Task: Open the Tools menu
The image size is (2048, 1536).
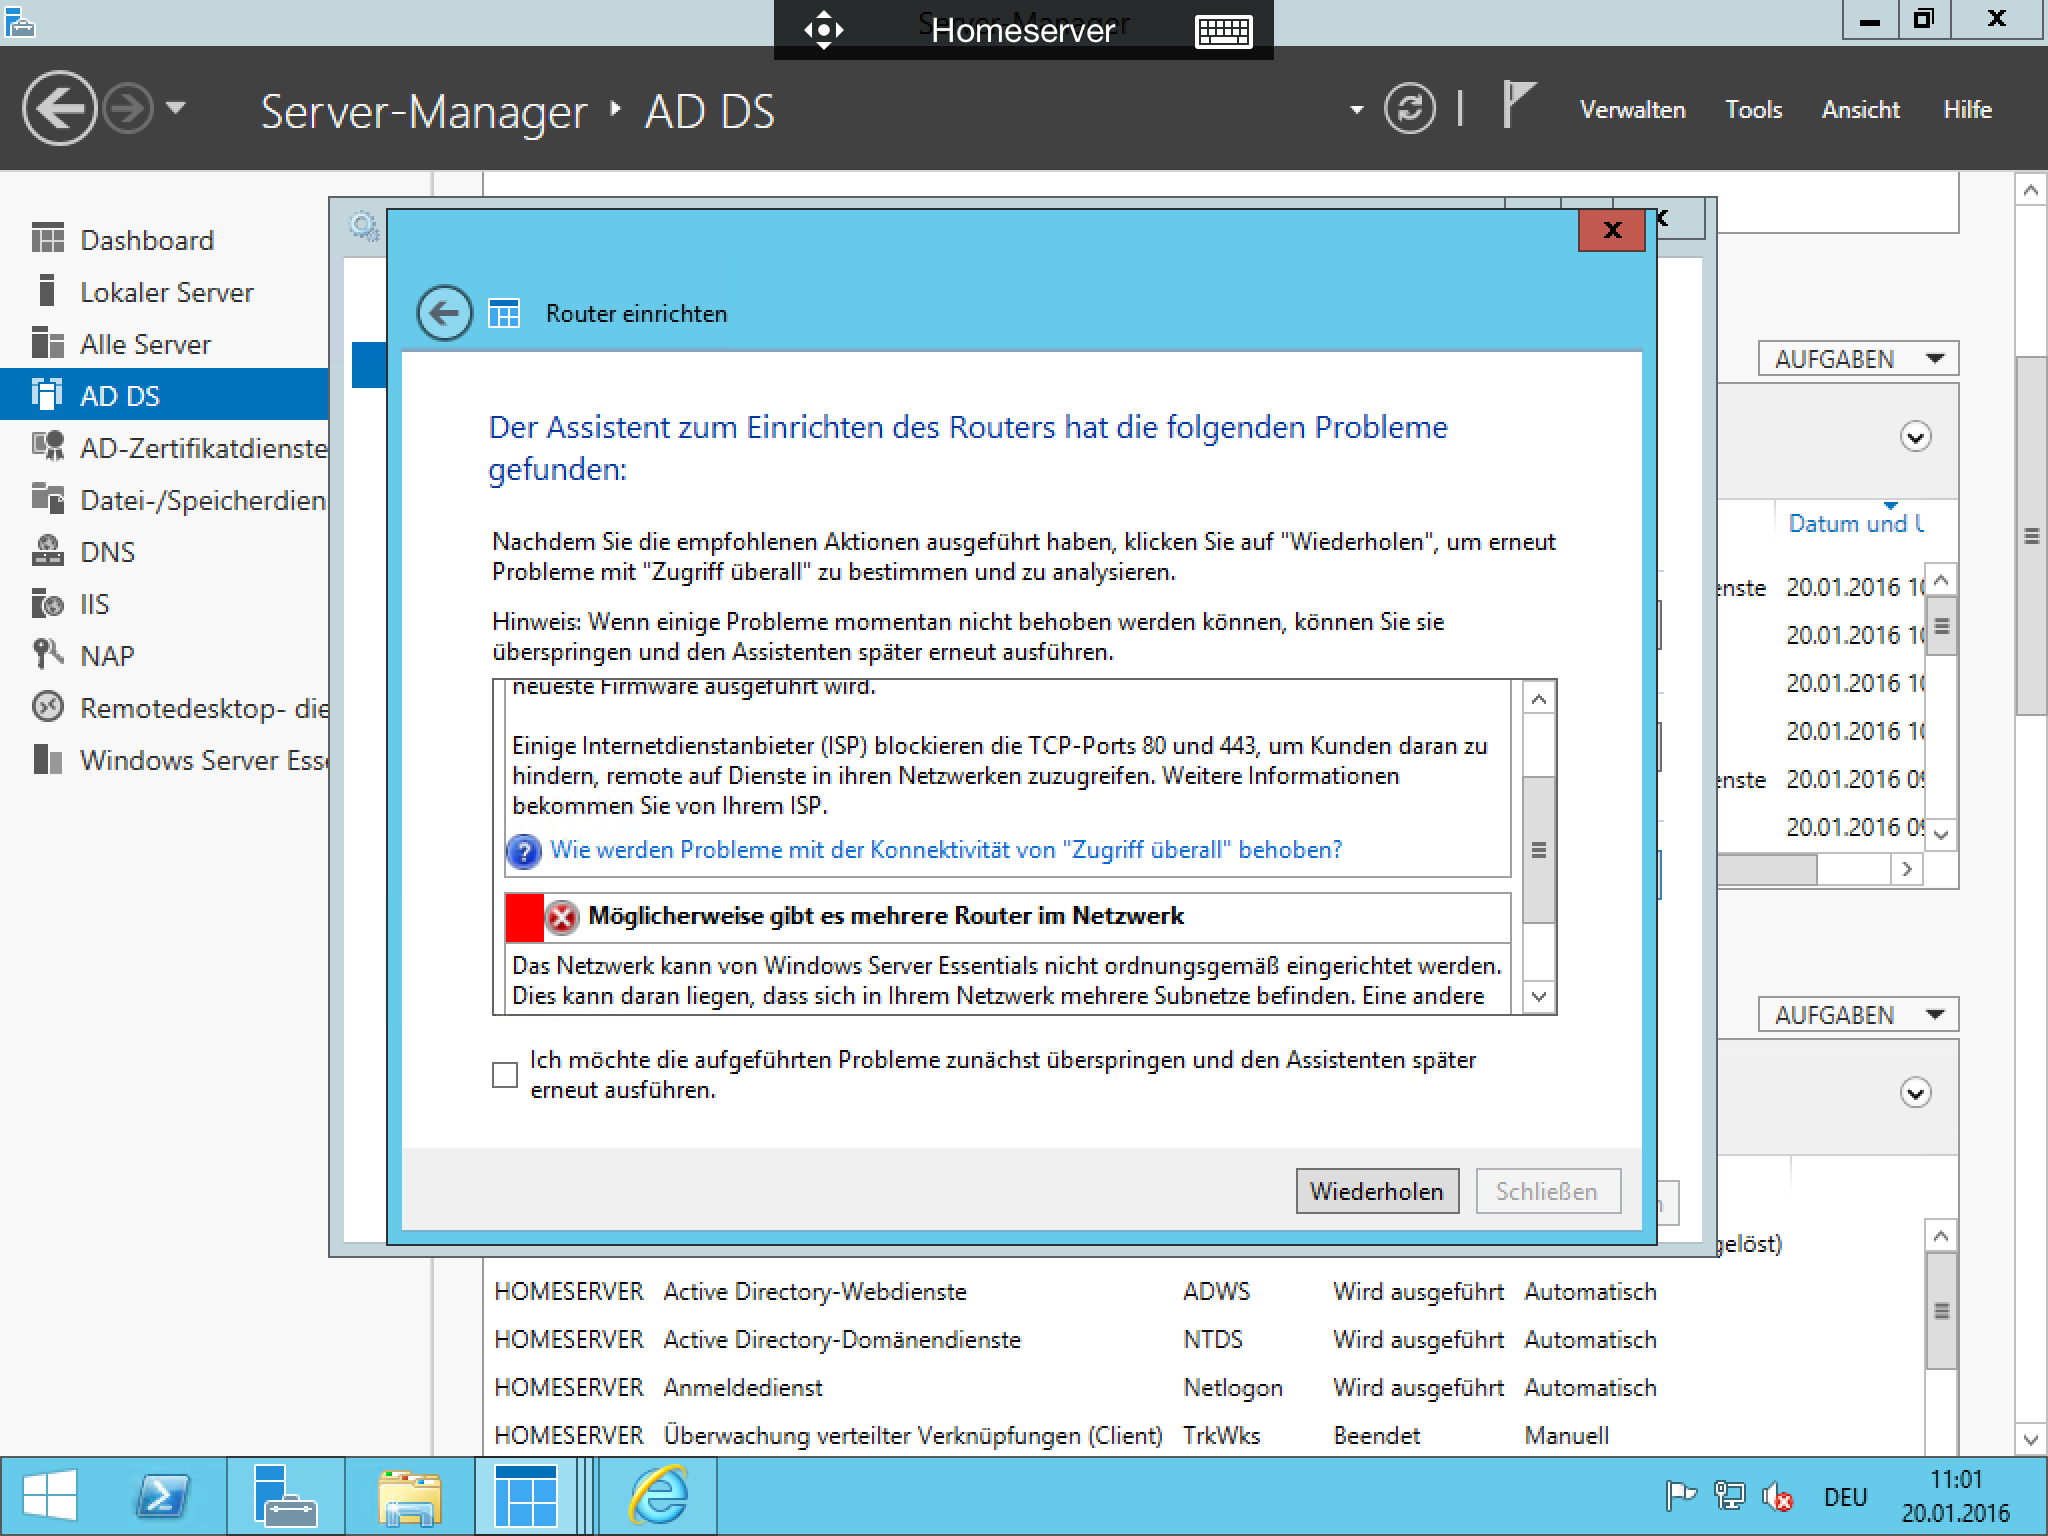Action: pyautogui.click(x=1754, y=109)
